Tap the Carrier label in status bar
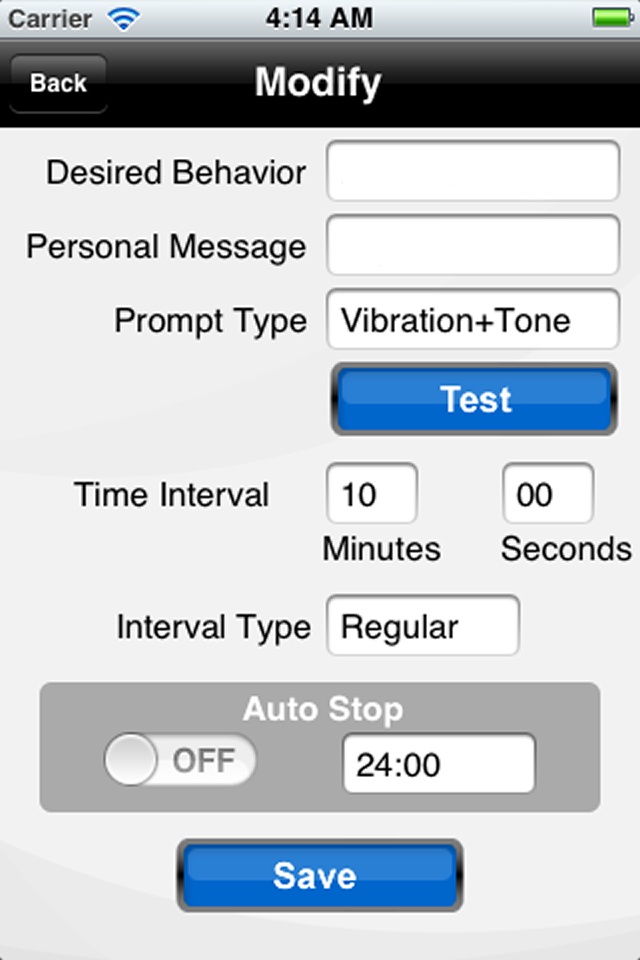 pyautogui.click(x=52, y=17)
